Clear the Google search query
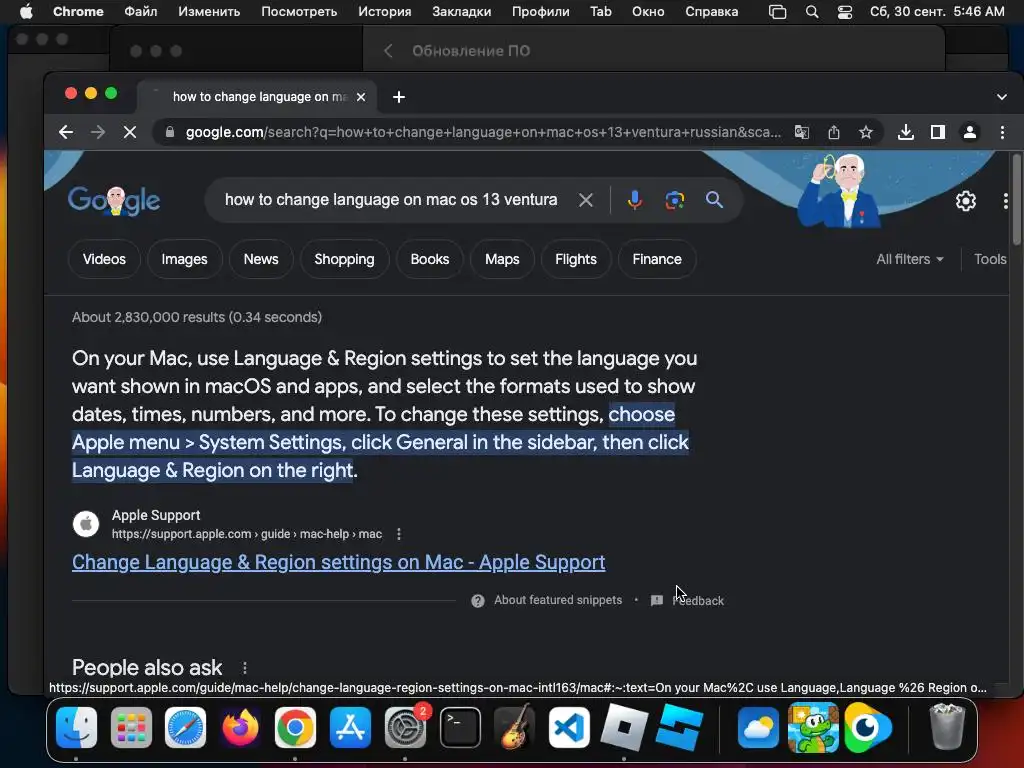 coord(586,200)
